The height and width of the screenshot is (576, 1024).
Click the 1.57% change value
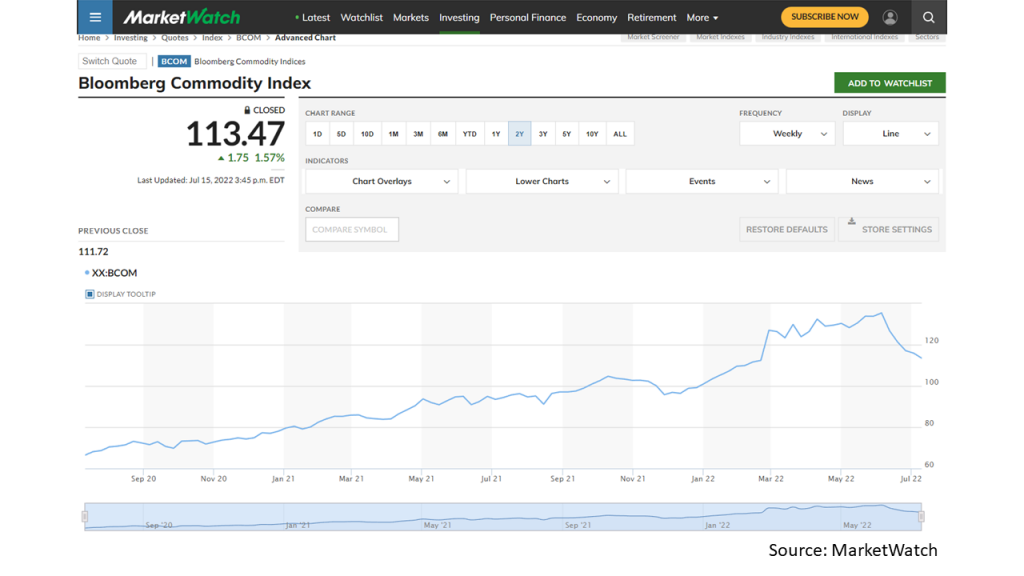tap(270, 158)
